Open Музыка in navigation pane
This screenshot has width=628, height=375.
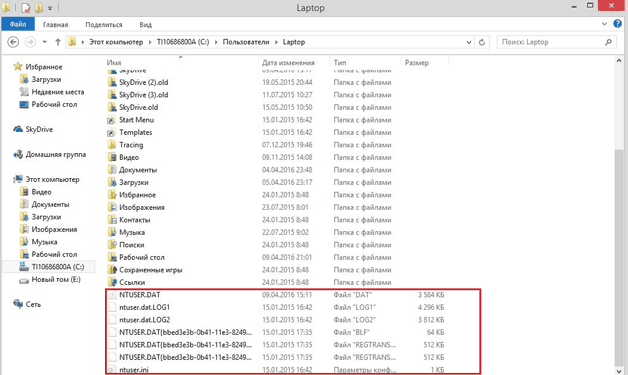point(44,242)
